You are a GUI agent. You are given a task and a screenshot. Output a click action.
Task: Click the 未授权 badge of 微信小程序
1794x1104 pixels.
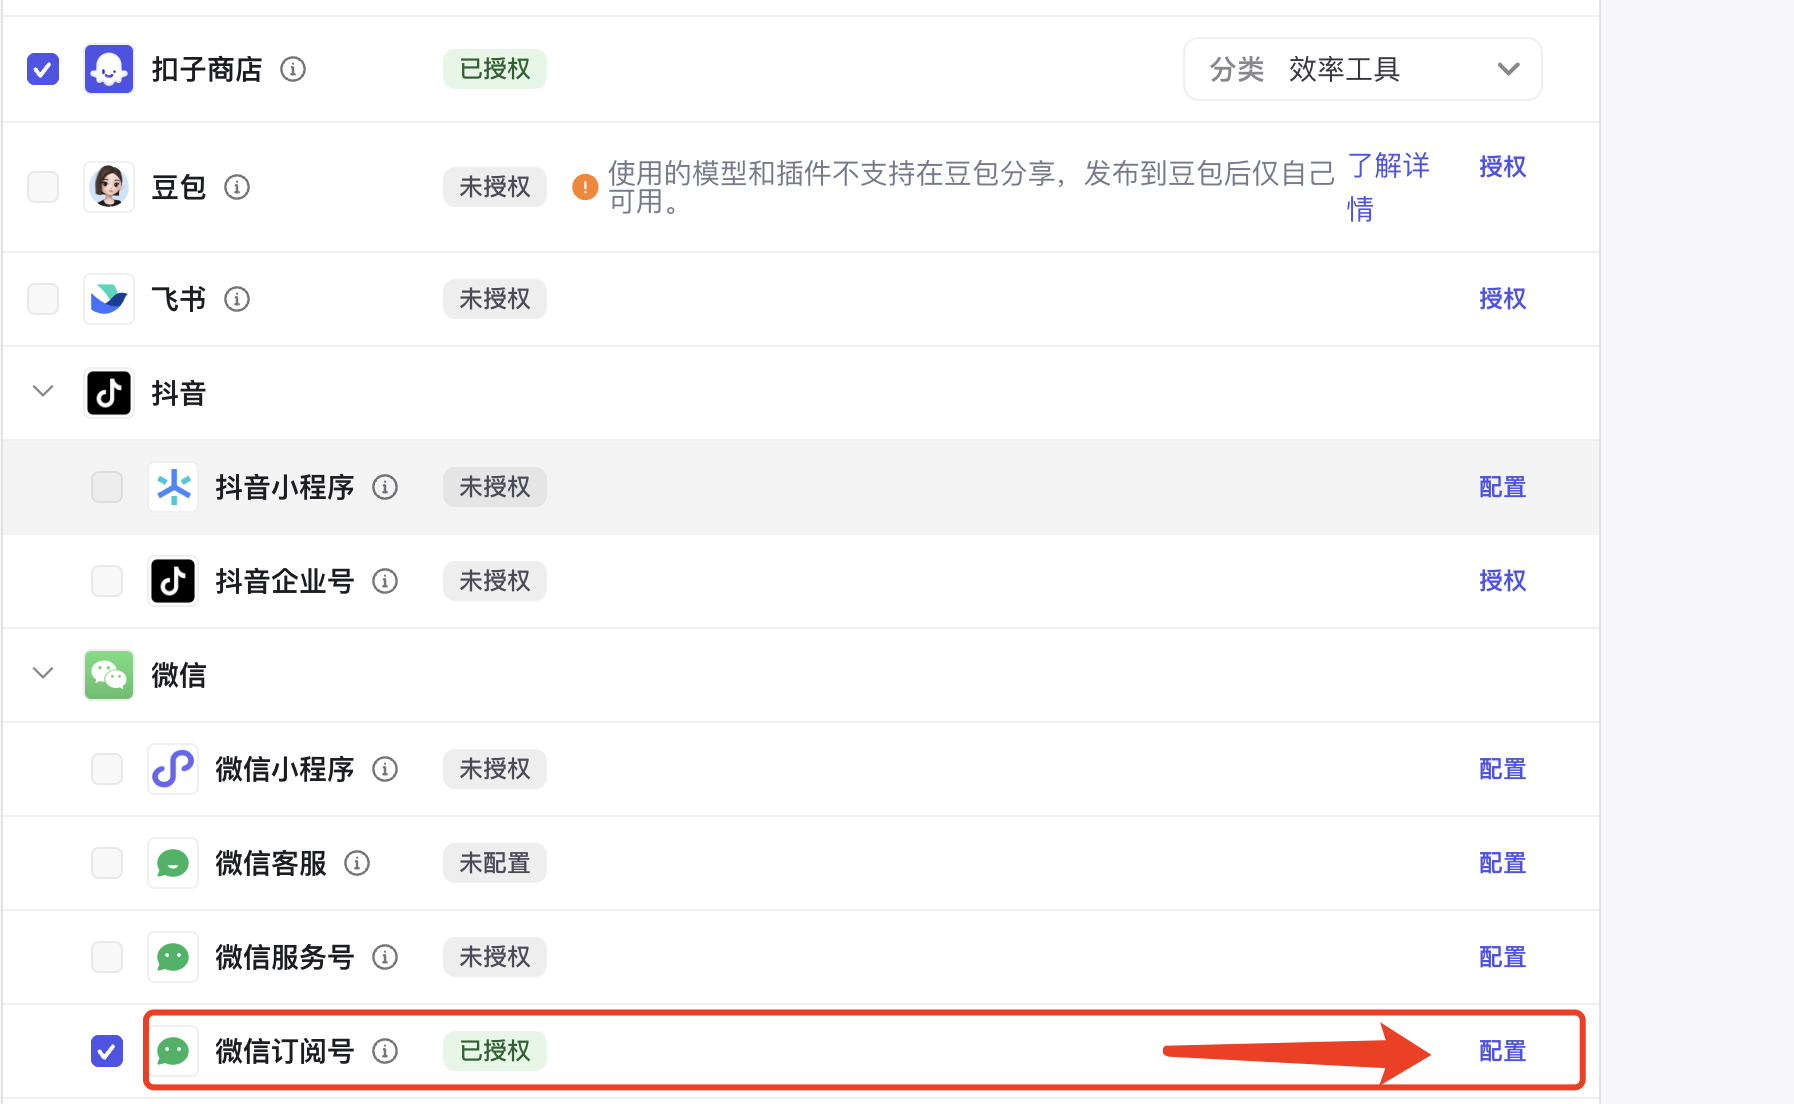point(495,769)
